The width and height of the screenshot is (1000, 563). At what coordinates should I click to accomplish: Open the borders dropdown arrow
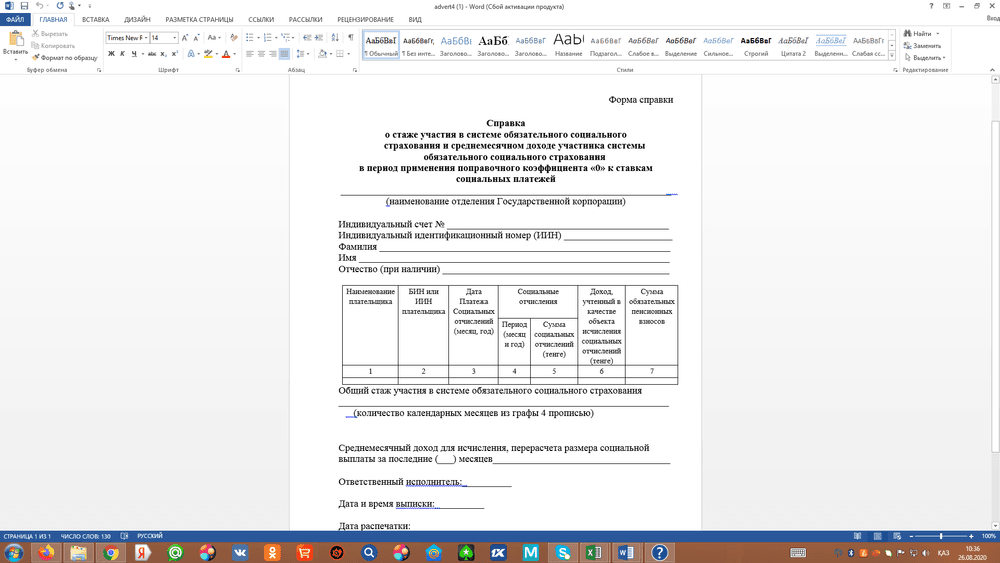click(x=348, y=54)
